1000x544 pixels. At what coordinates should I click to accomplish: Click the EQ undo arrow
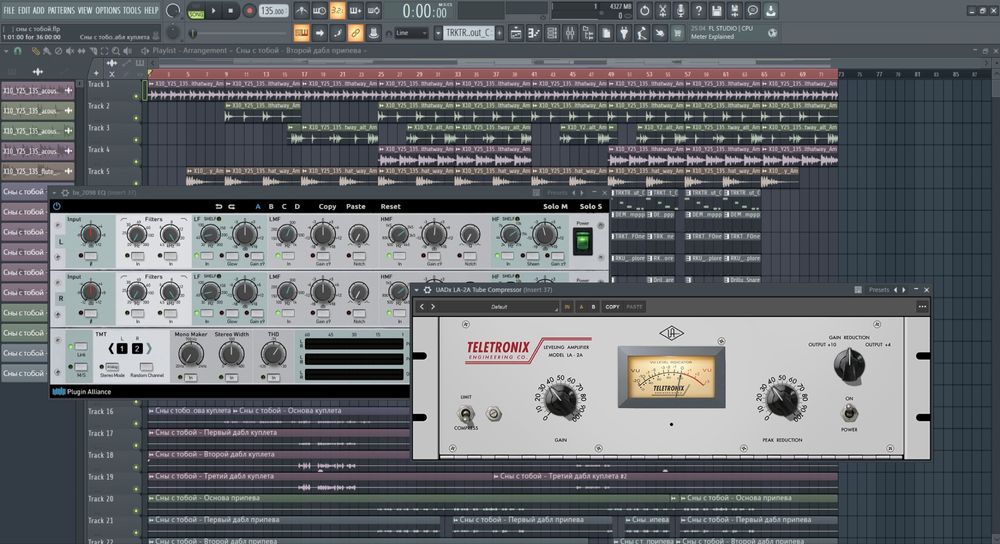click(219, 207)
